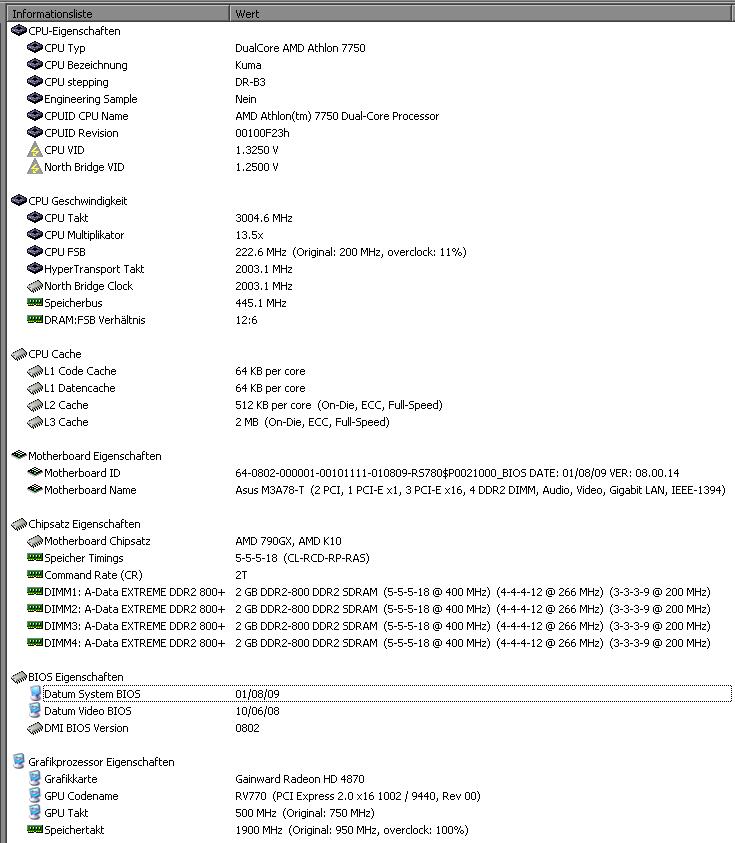Select the DIMM2: A-Data EXTREME row

(x=371, y=609)
